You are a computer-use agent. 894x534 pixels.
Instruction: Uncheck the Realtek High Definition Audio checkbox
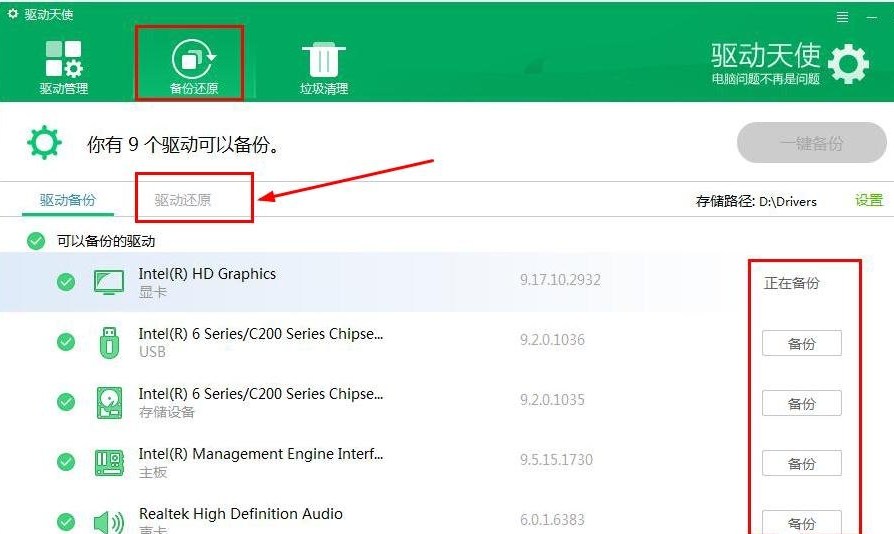pyautogui.click(x=66, y=521)
